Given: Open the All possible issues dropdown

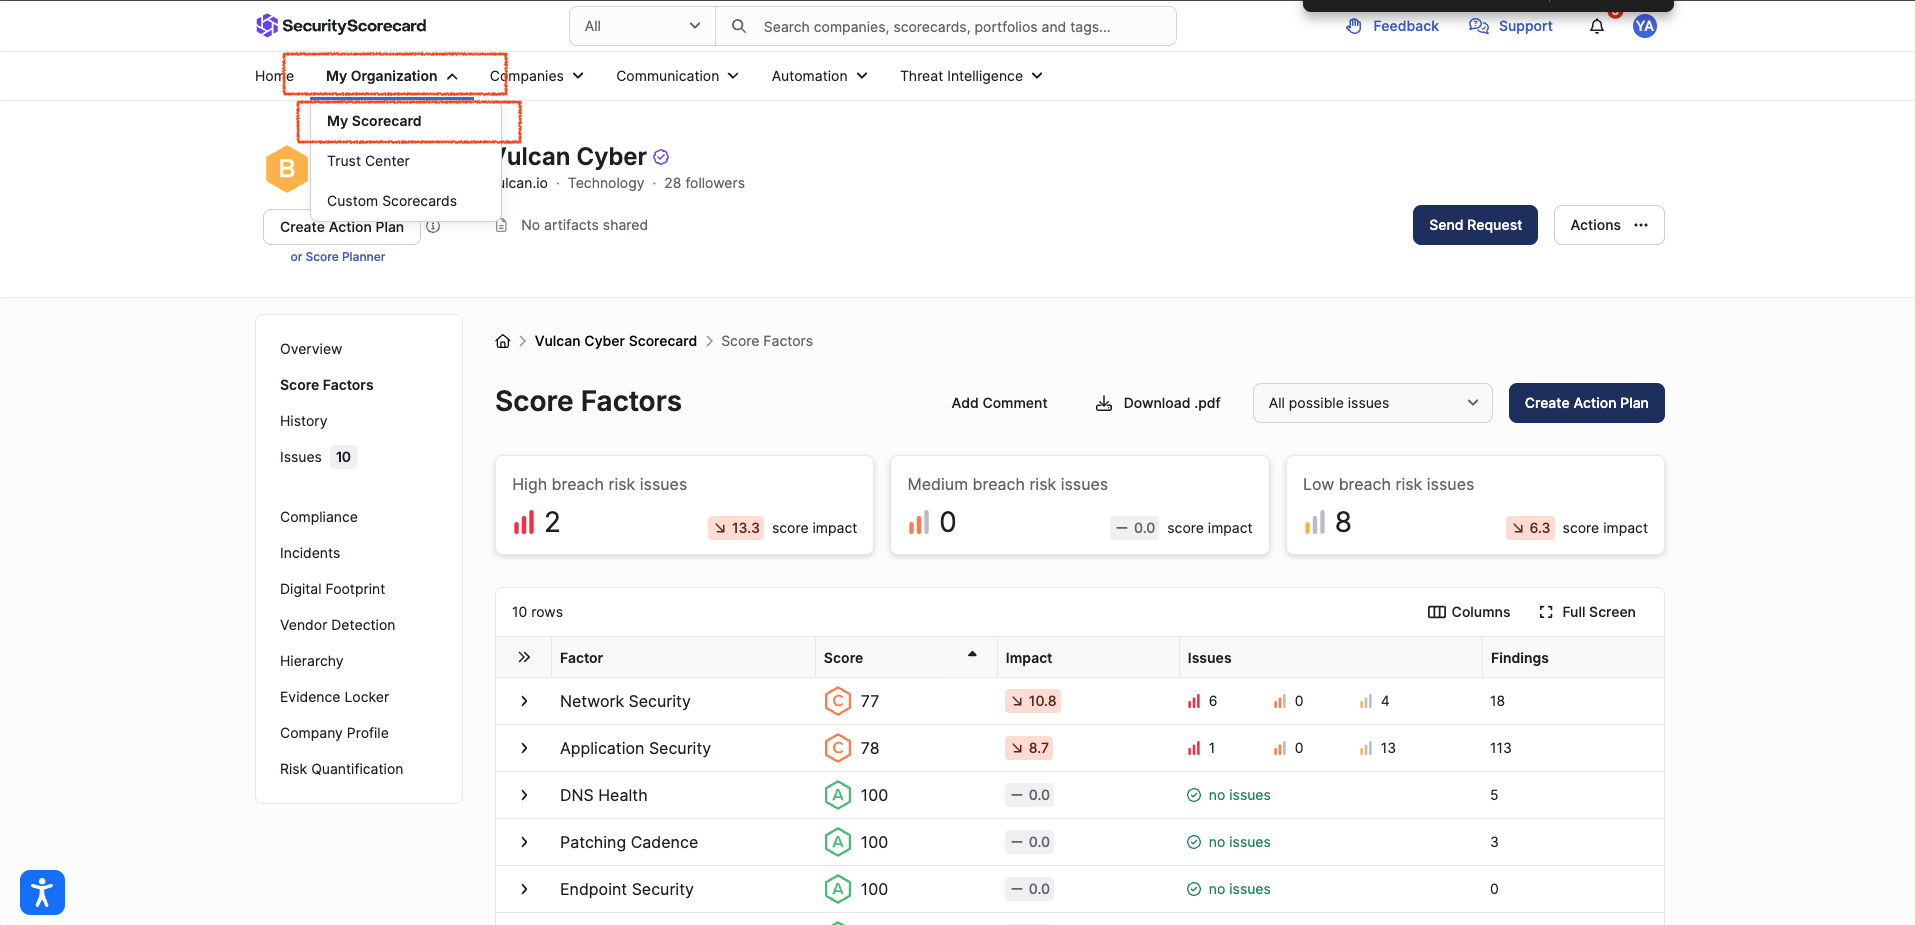Looking at the screenshot, I should tap(1372, 403).
